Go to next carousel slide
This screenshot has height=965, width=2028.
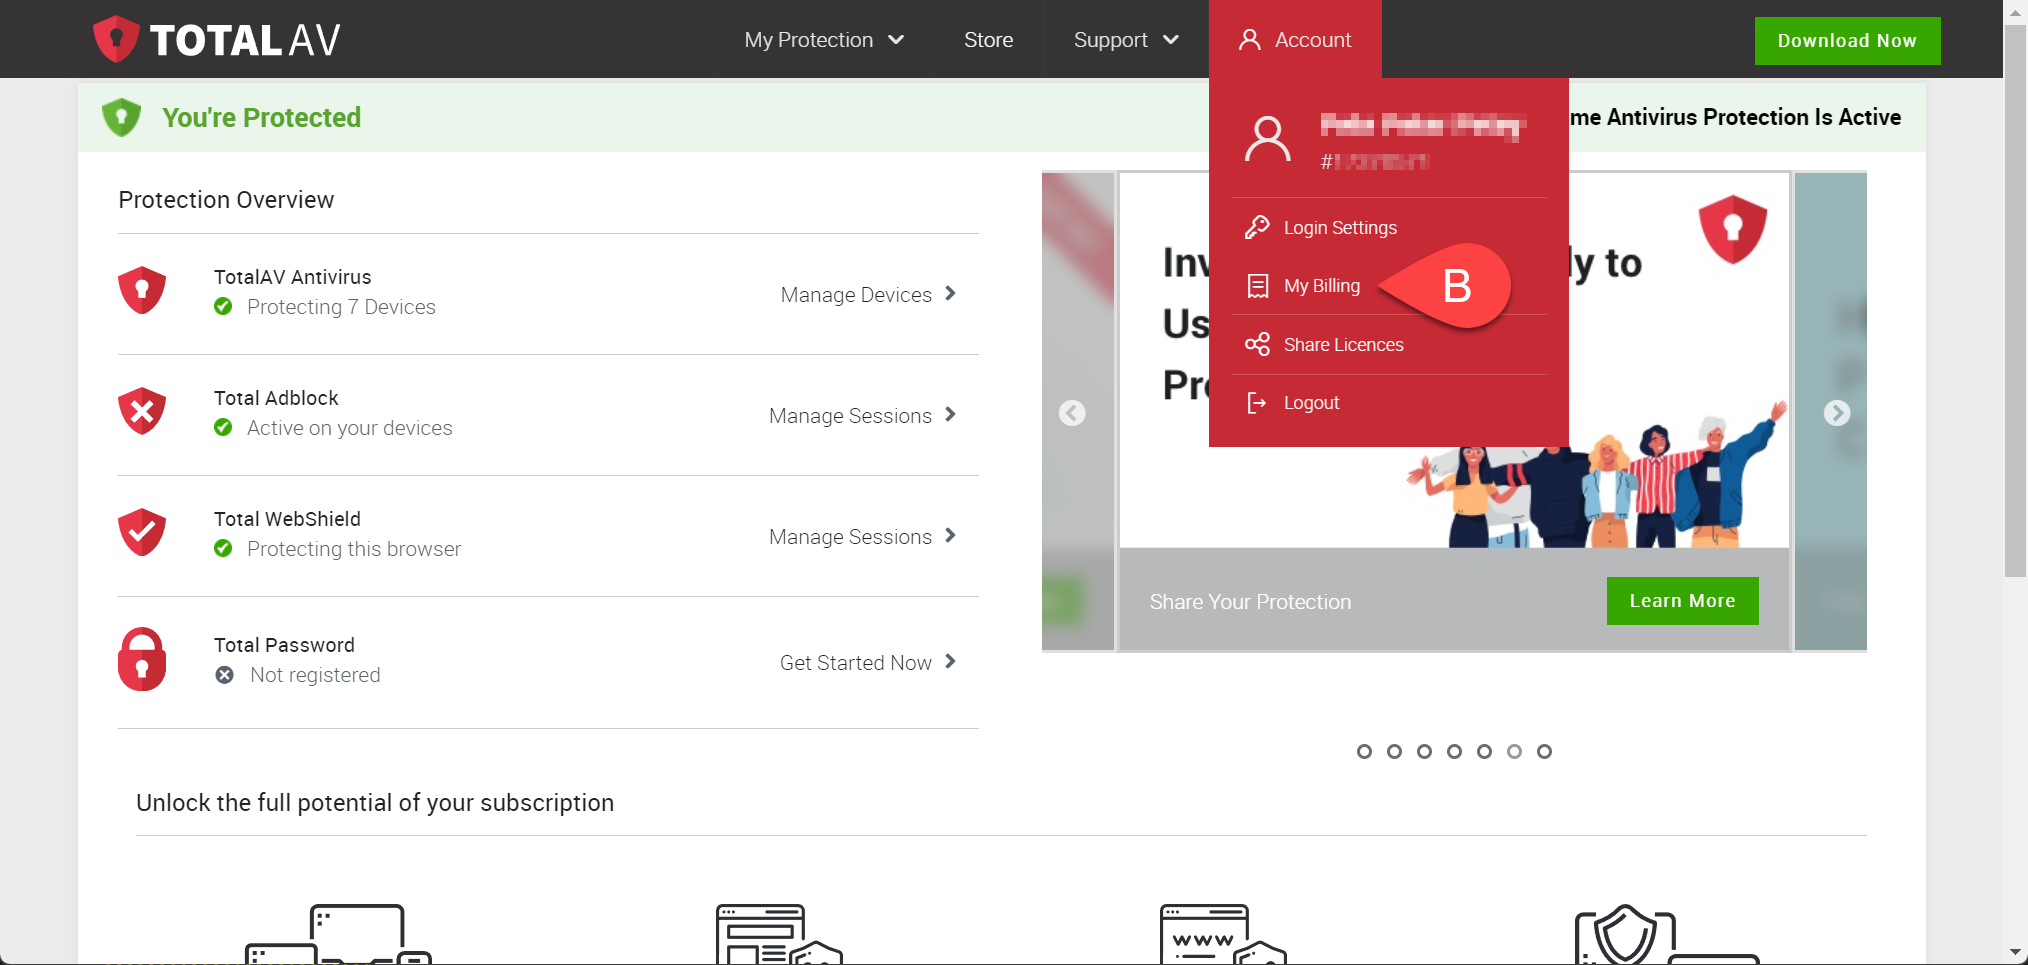point(1837,413)
